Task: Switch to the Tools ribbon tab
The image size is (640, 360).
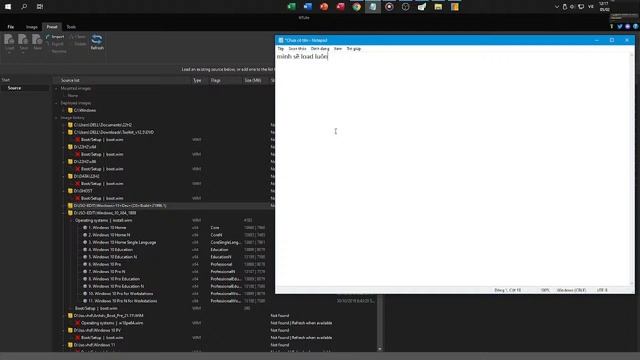Action: pos(71,27)
